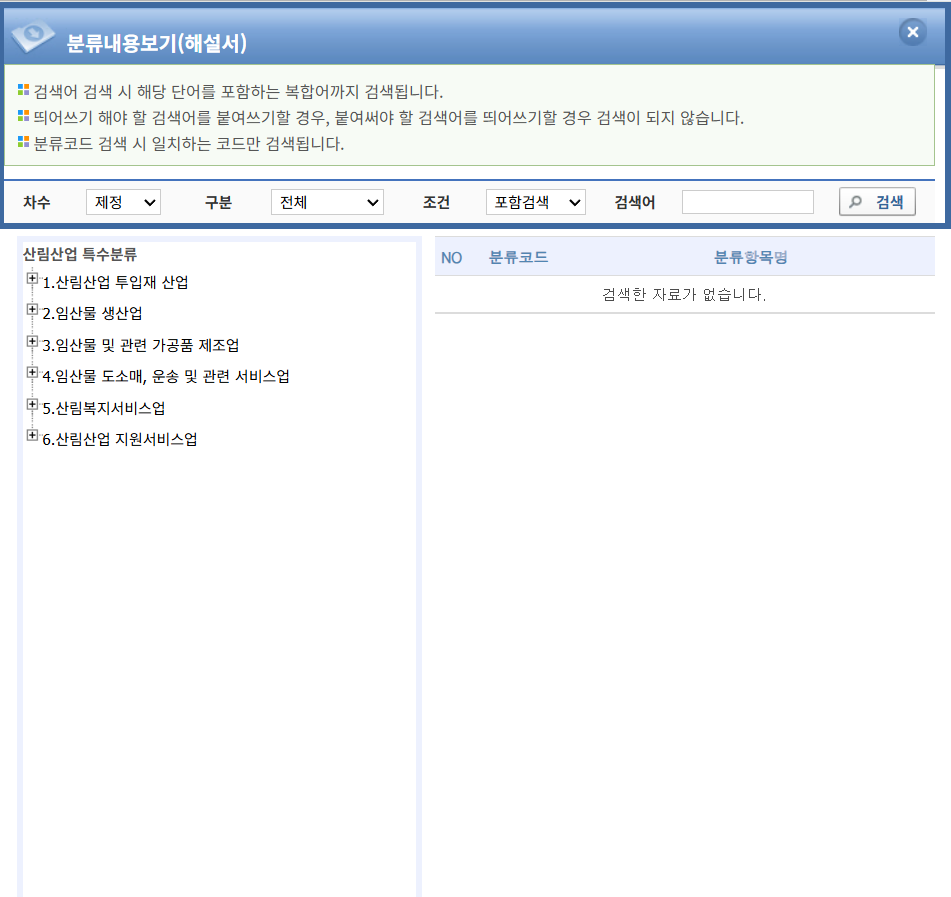Screen dimensions: 951x897
Task: Expand the 2.임산물 생산업 node
Action: click(x=32, y=310)
